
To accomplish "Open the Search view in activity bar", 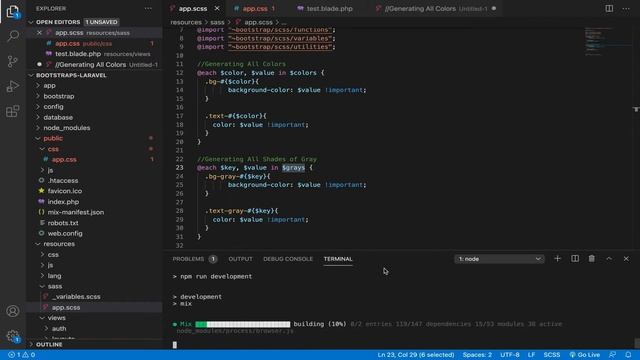I will click(13, 36).
